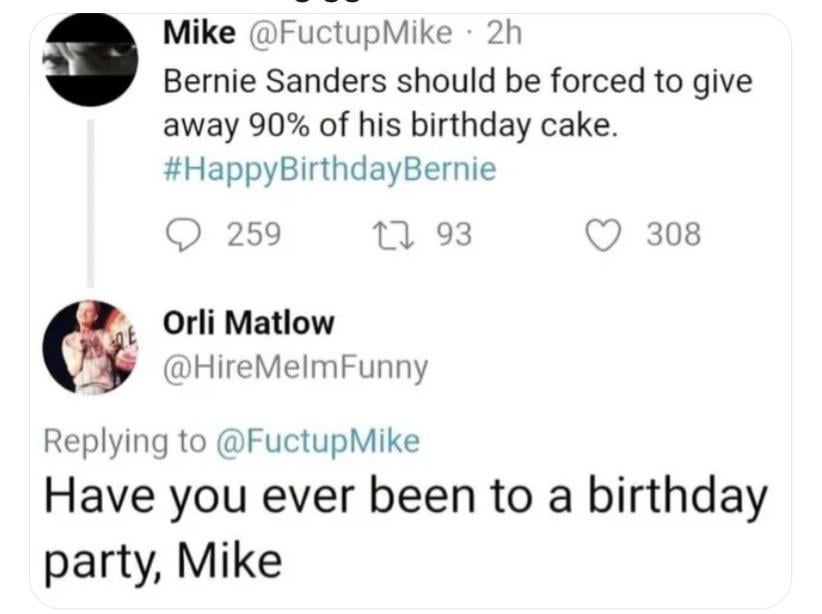The height and width of the screenshot is (614, 822).
Task: Like Mike's tweet with the heart icon
Action: point(603,234)
